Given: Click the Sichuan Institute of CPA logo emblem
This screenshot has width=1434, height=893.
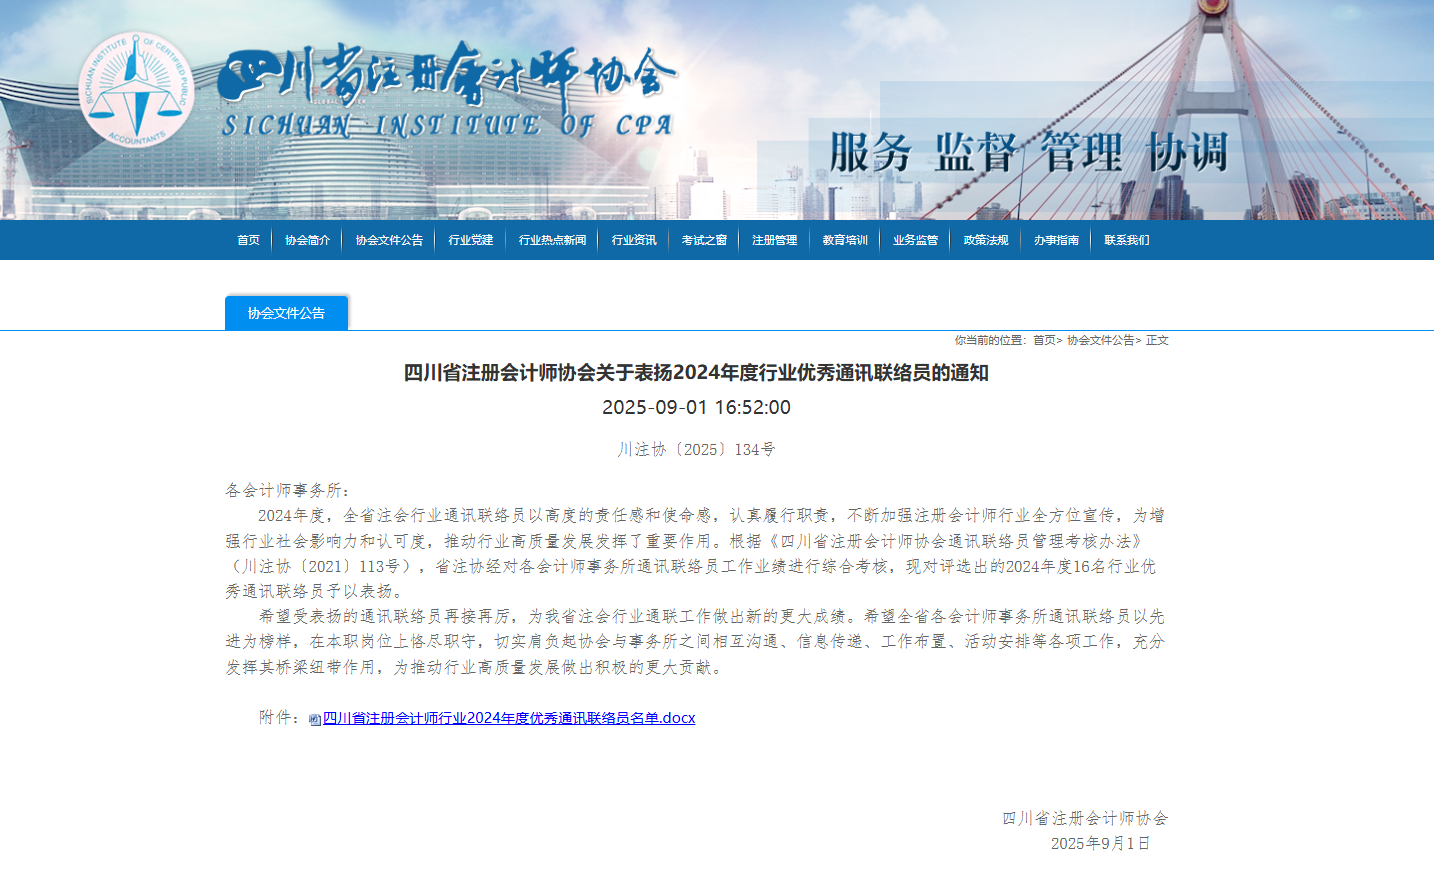Looking at the screenshot, I should 136,90.
